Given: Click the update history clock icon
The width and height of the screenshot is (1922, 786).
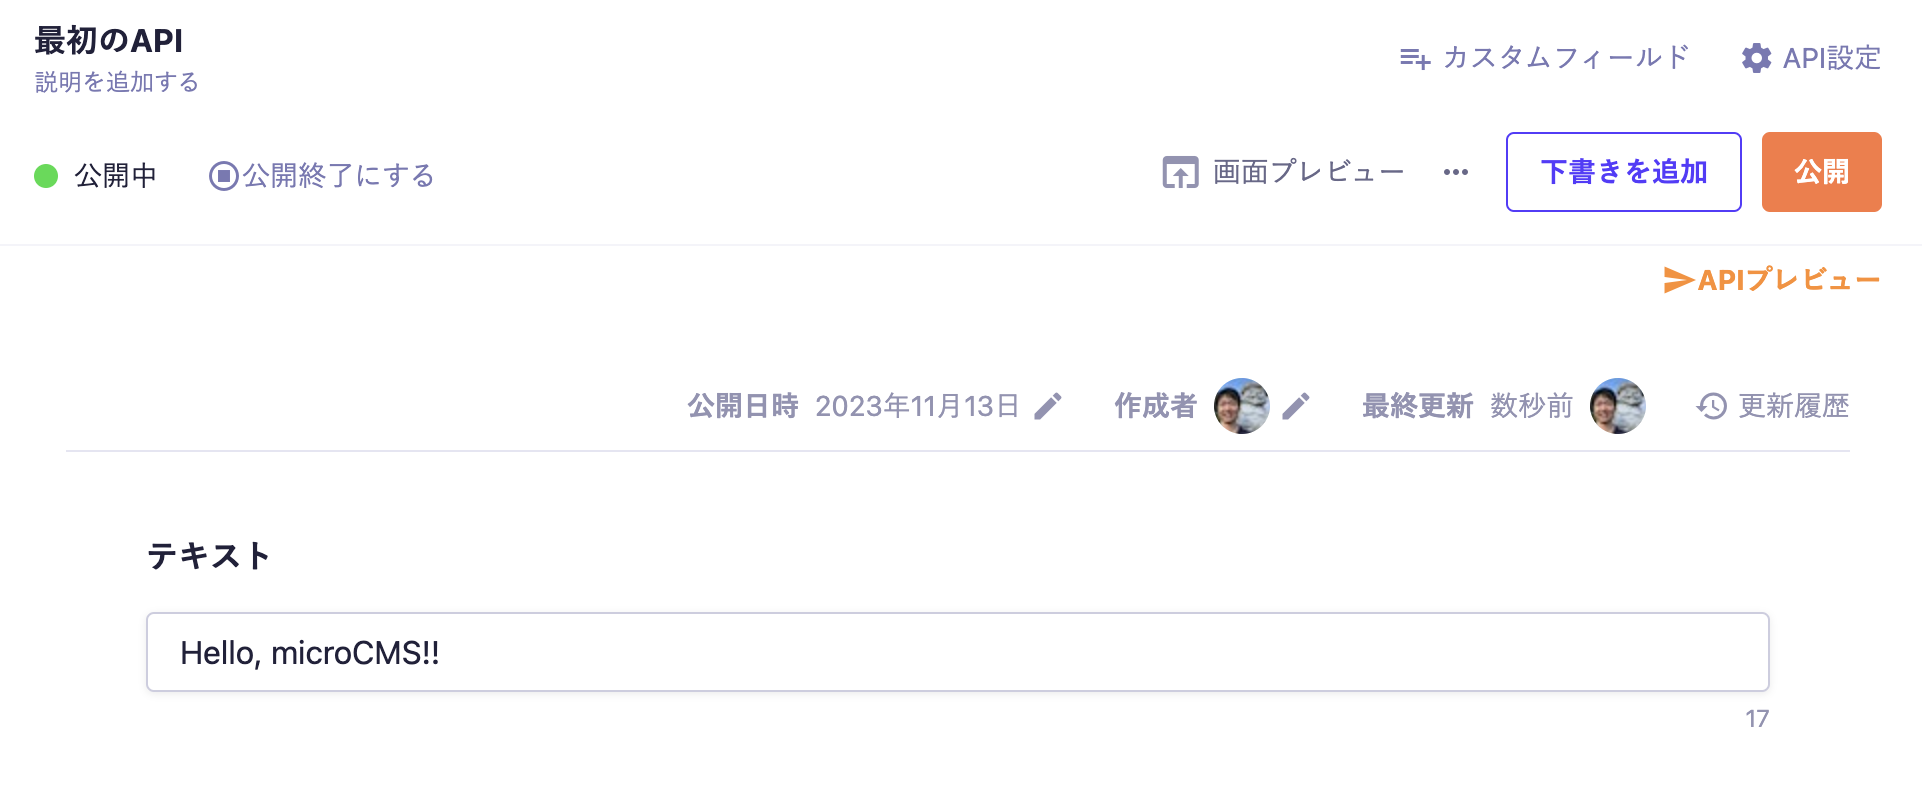Looking at the screenshot, I should tap(1711, 406).
